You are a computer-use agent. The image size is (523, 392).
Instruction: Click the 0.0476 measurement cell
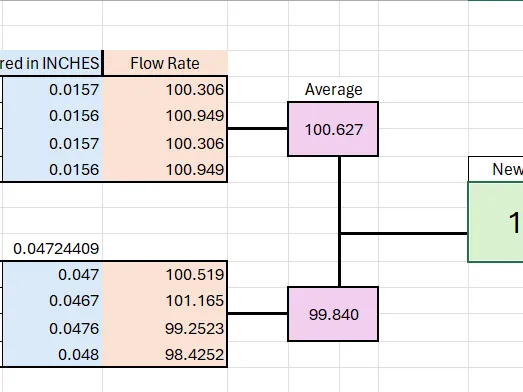(x=53, y=328)
